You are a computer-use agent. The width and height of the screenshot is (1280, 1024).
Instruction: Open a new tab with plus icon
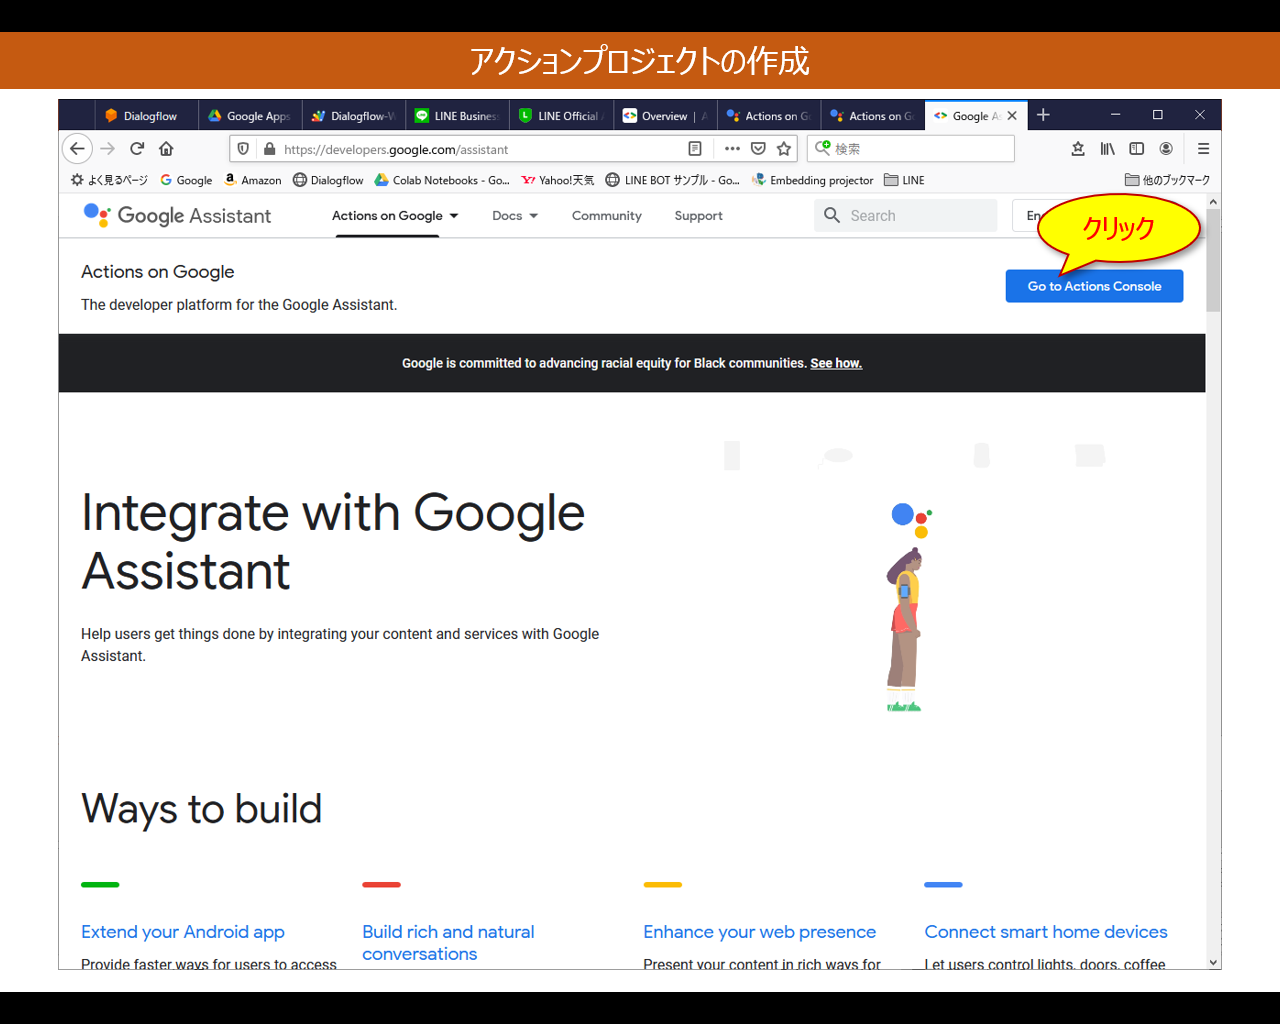point(1043,115)
